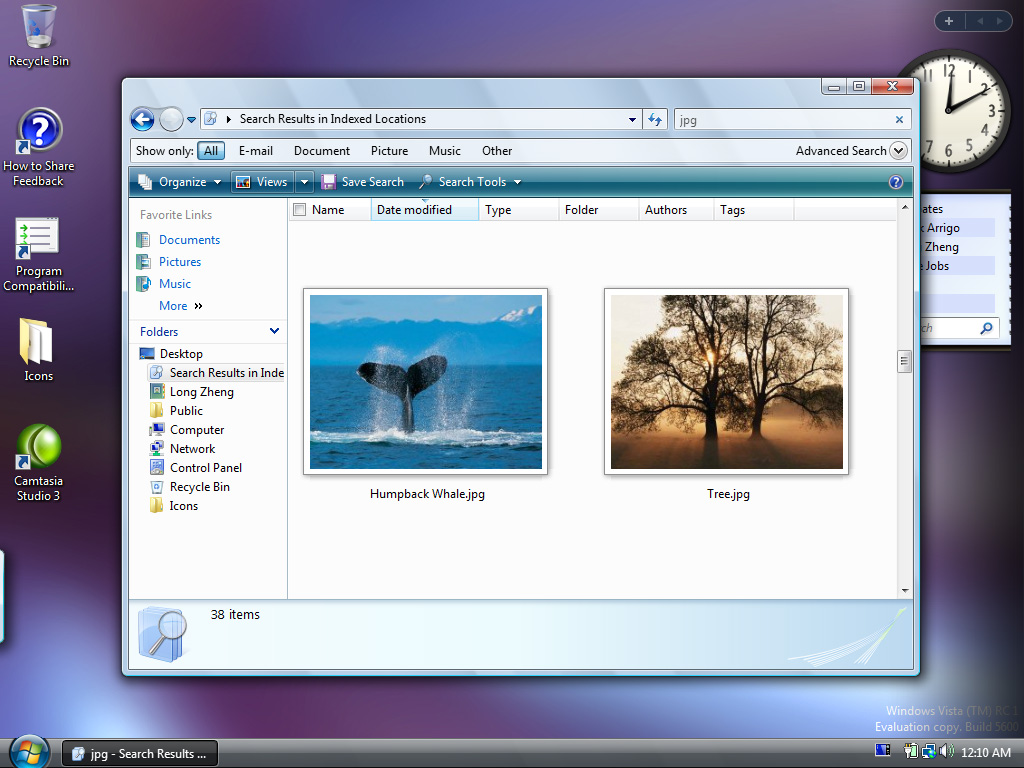Switch to the E-mail filter tab
Screen dimensions: 1024x768
pyautogui.click(x=256, y=151)
